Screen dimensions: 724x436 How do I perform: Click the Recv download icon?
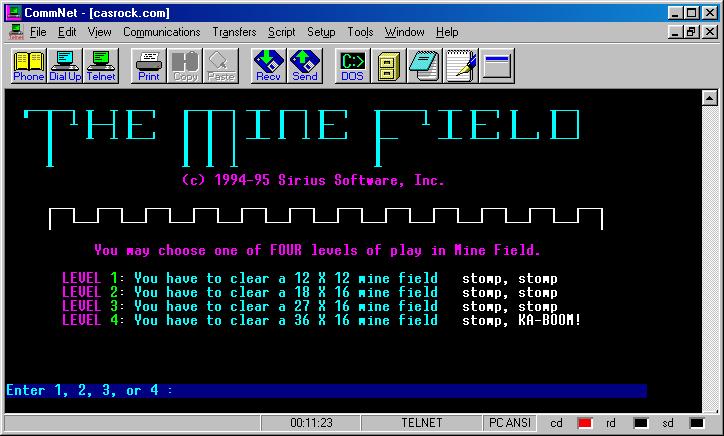coord(269,66)
